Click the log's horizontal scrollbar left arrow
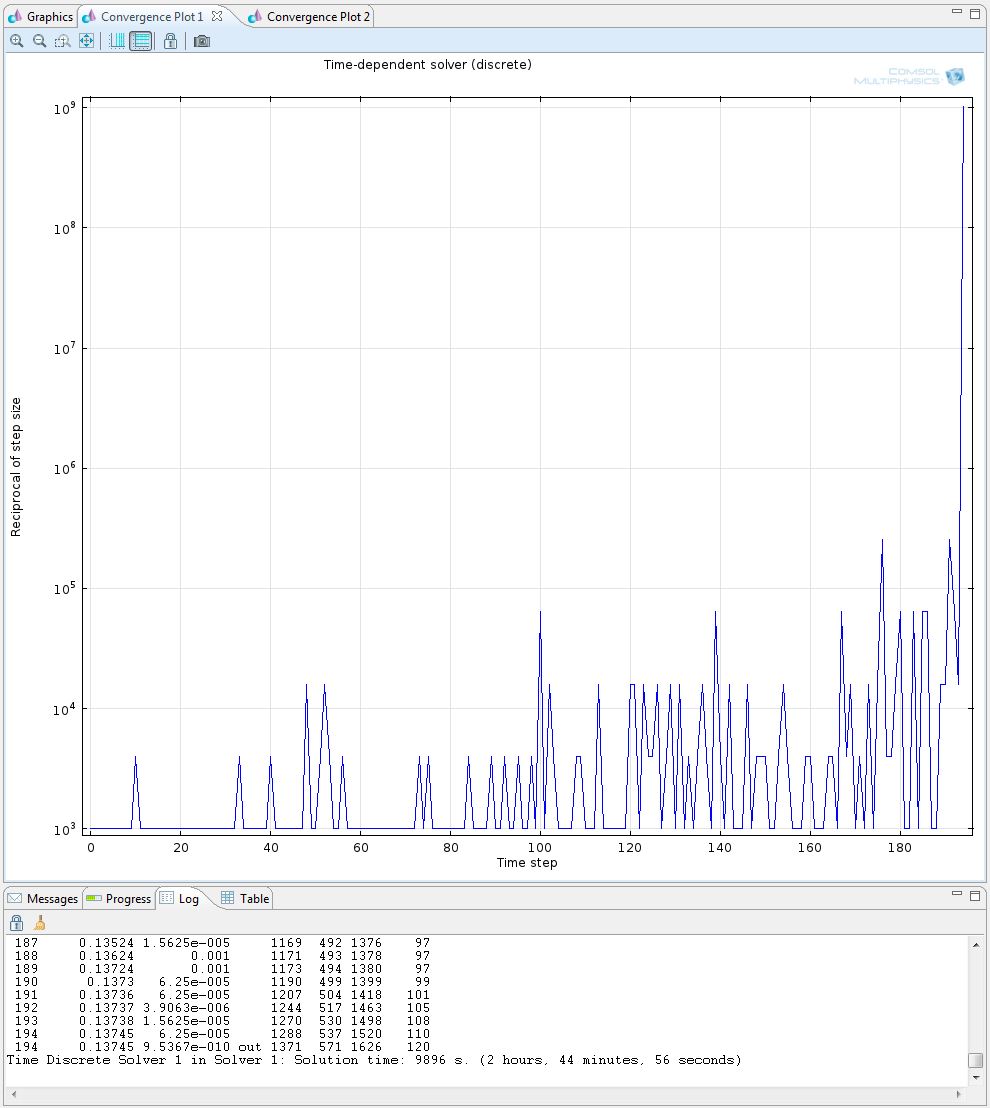This screenshot has height=1108, width=990. [13, 1094]
